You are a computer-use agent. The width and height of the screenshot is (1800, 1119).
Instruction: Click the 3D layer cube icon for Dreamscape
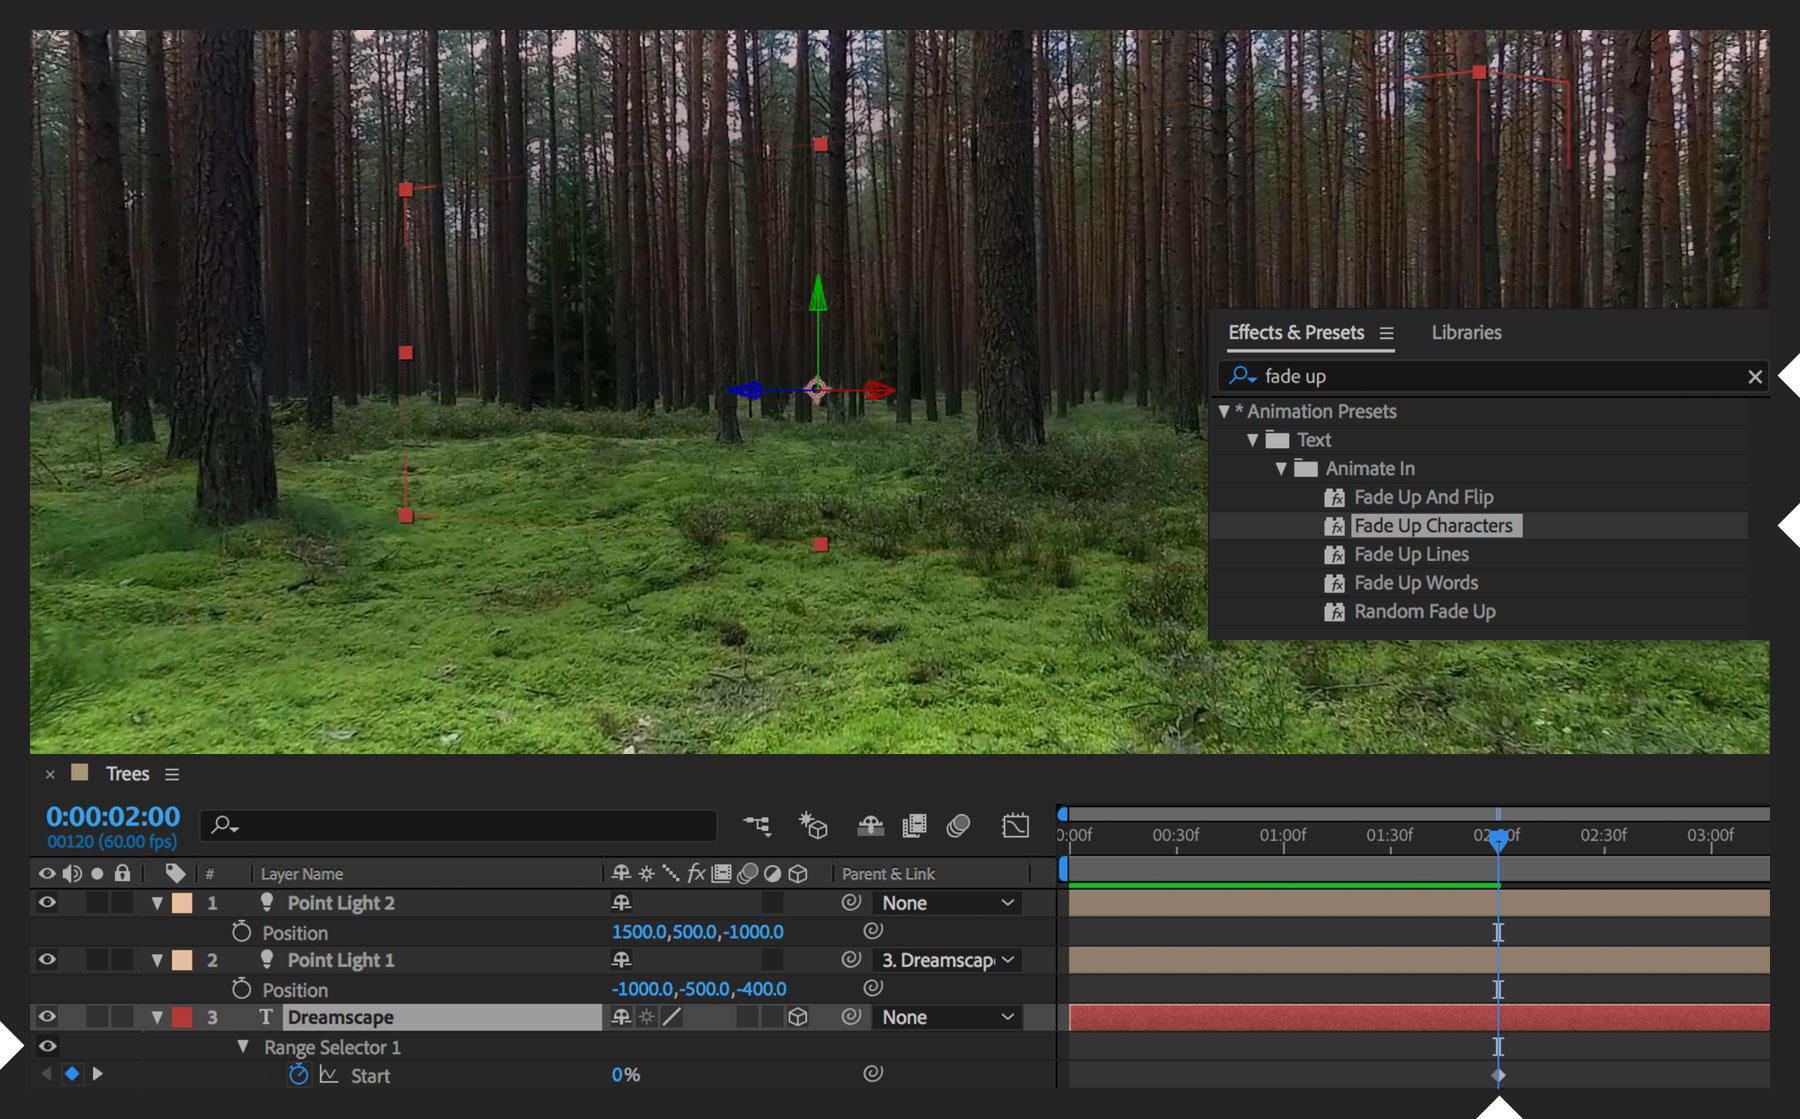[797, 1017]
